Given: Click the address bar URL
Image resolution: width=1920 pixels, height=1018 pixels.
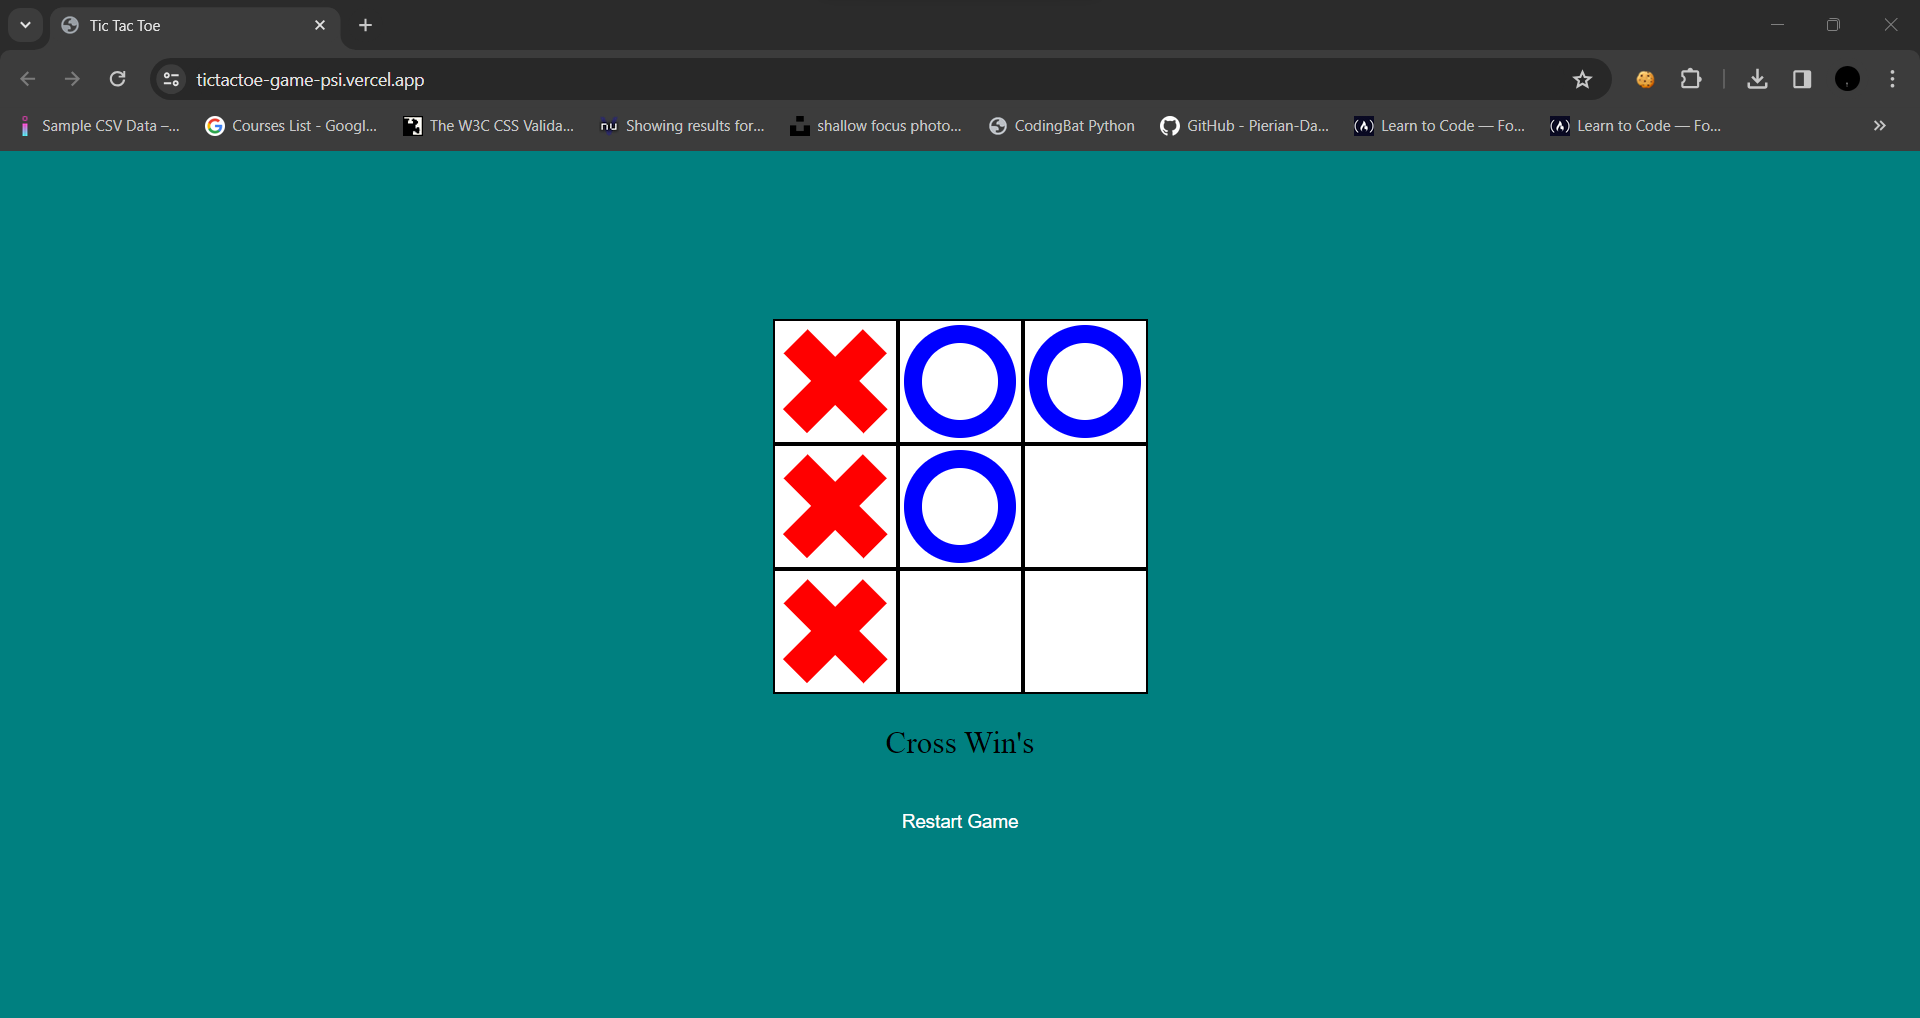Looking at the screenshot, I should tap(310, 80).
